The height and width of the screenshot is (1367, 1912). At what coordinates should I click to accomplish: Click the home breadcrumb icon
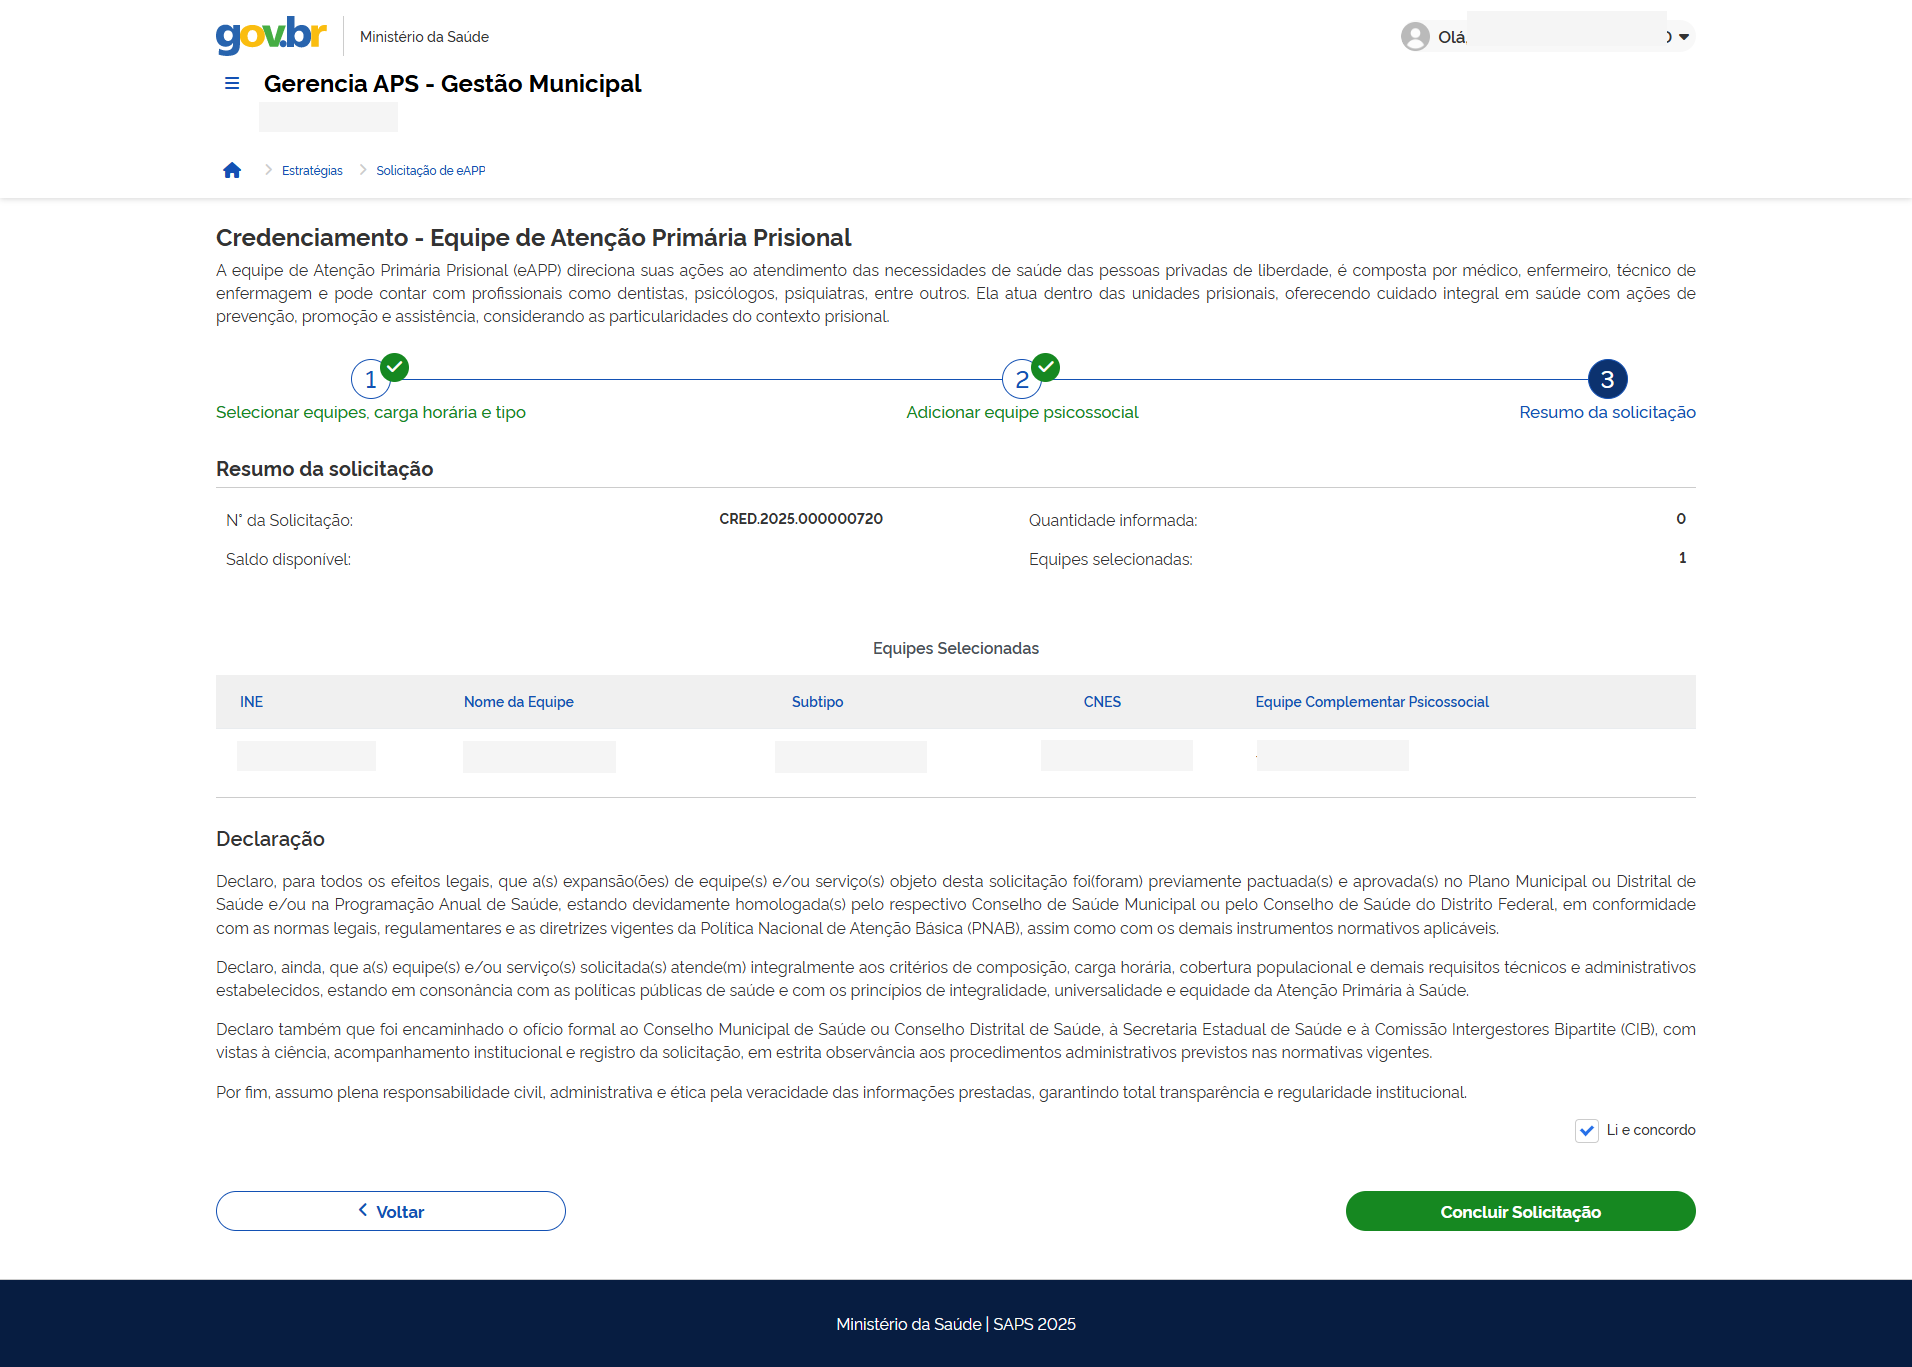coord(232,171)
